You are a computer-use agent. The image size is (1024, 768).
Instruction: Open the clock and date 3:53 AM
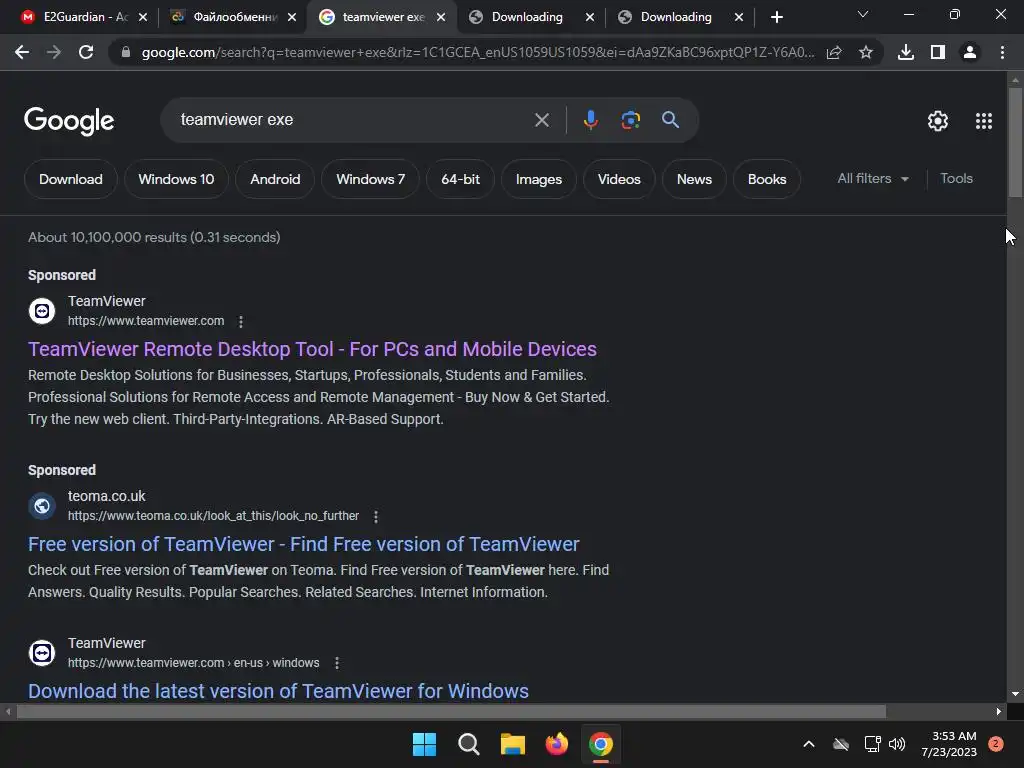tap(950, 744)
